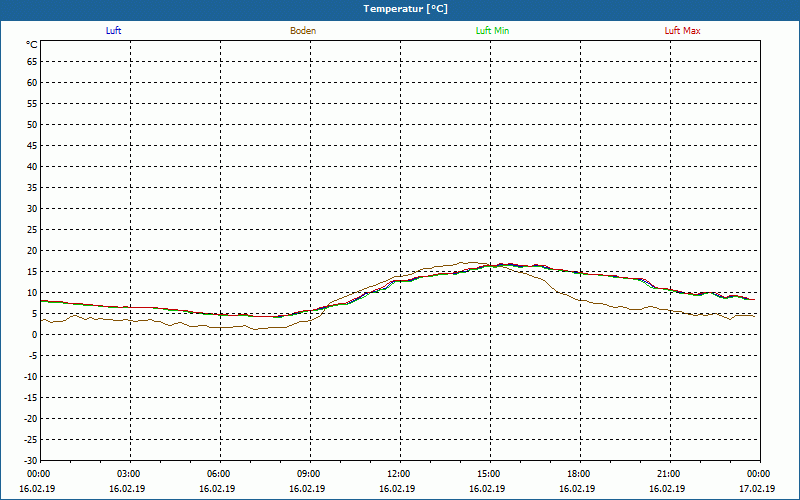
Task: Click the 0 value on y-axis
Action: pyautogui.click(x=35, y=335)
